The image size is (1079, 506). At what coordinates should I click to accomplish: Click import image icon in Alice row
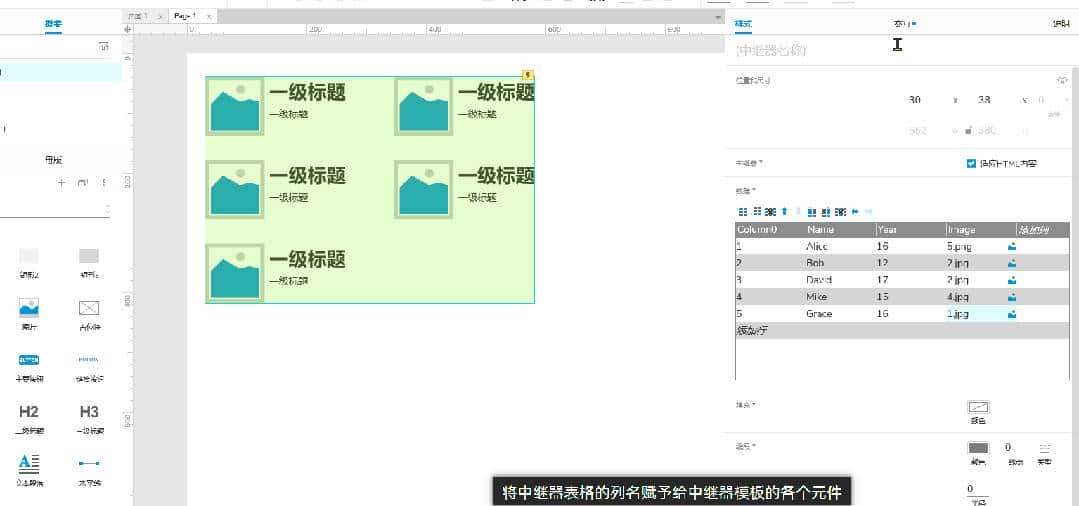(1012, 246)
